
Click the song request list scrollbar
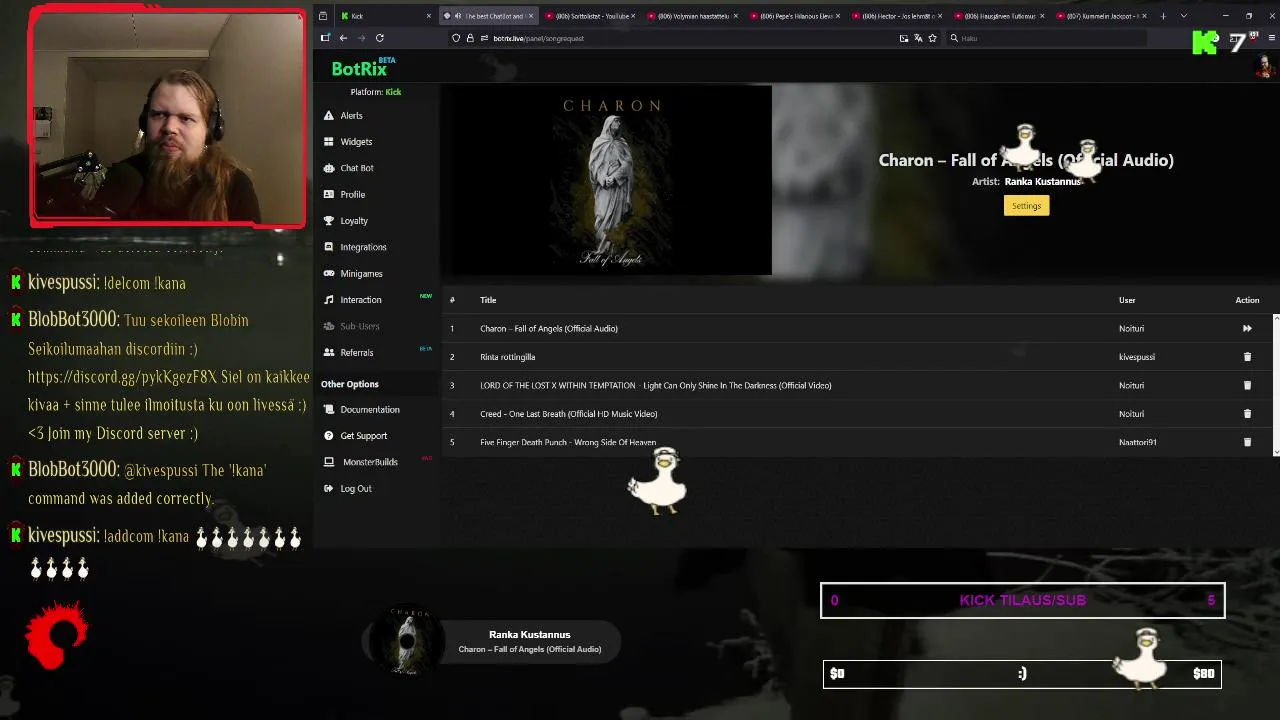(x=1276, y=385)
